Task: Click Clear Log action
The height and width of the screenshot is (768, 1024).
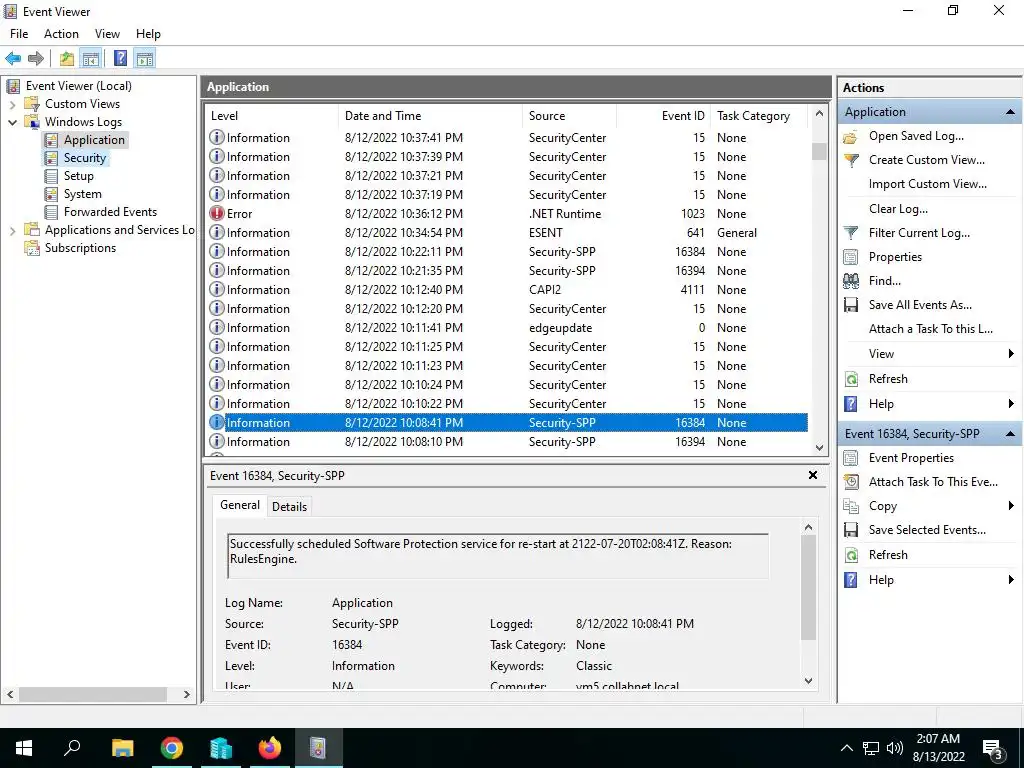Action: pos(898,209)
